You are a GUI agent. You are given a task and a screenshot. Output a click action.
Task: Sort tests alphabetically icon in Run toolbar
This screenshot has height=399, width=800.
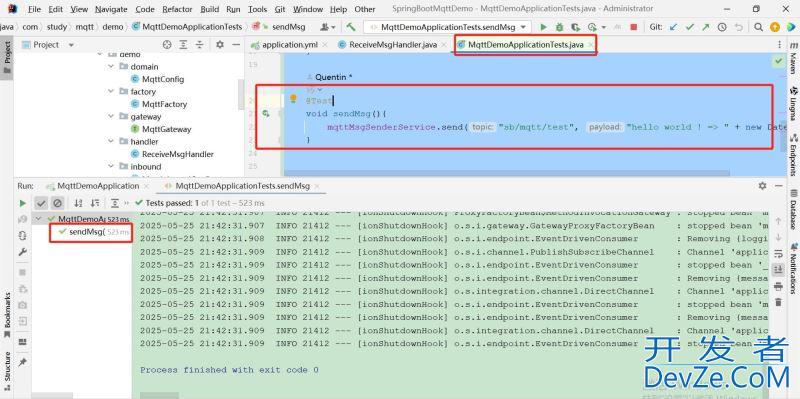click(x=78, y=203)
